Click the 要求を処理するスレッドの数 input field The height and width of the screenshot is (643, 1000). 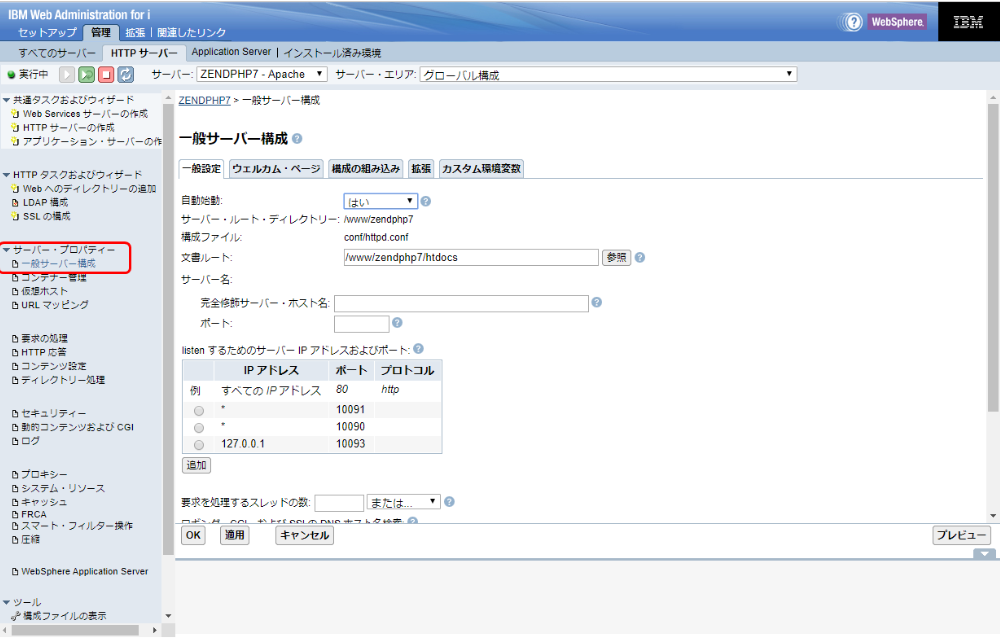point(339,503)
